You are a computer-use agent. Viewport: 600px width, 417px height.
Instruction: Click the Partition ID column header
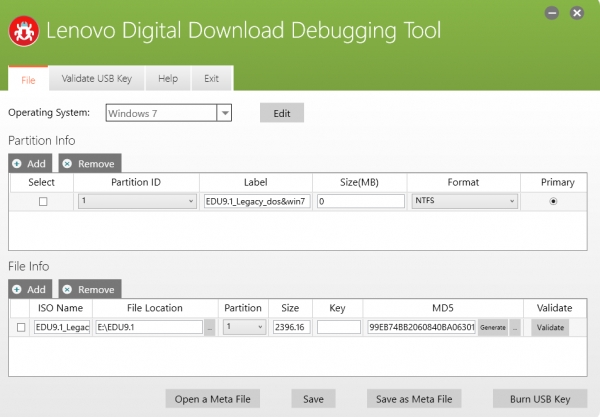(x=136, y=182)
